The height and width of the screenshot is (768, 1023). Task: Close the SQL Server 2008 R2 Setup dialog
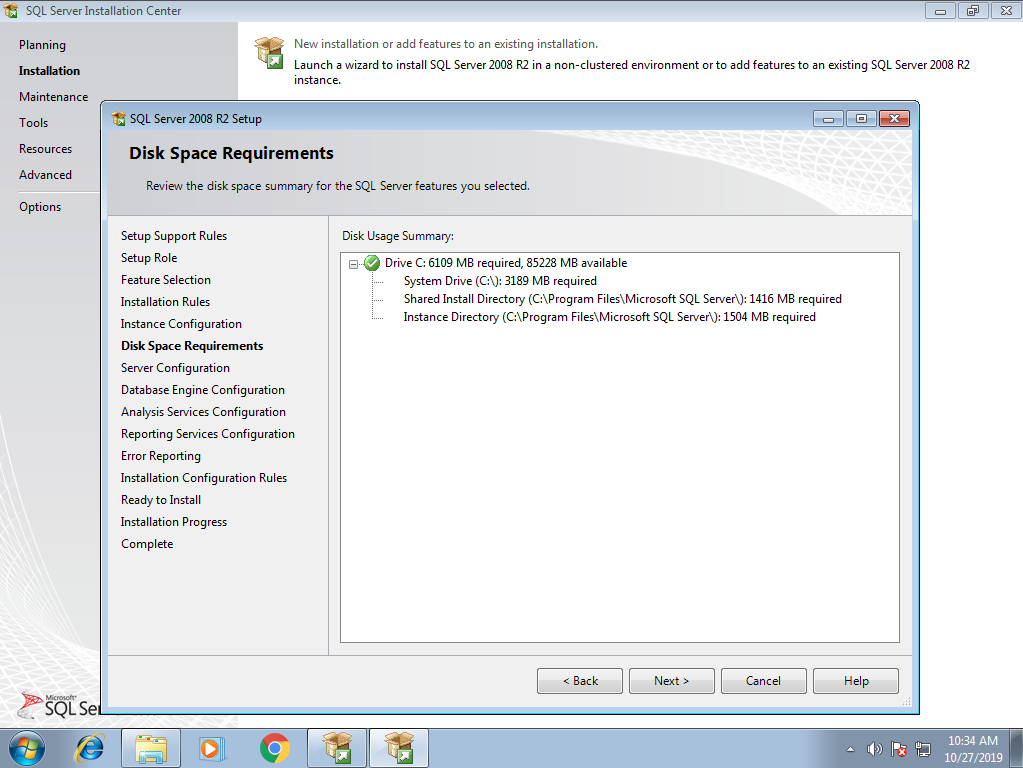tap(894, 119)
